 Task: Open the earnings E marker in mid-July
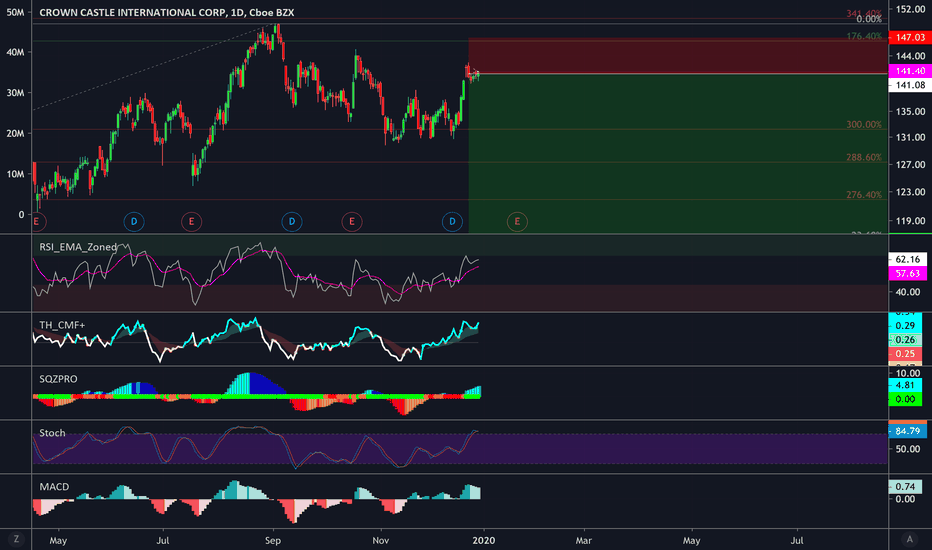pyautogui.click(x=191, y=222)
